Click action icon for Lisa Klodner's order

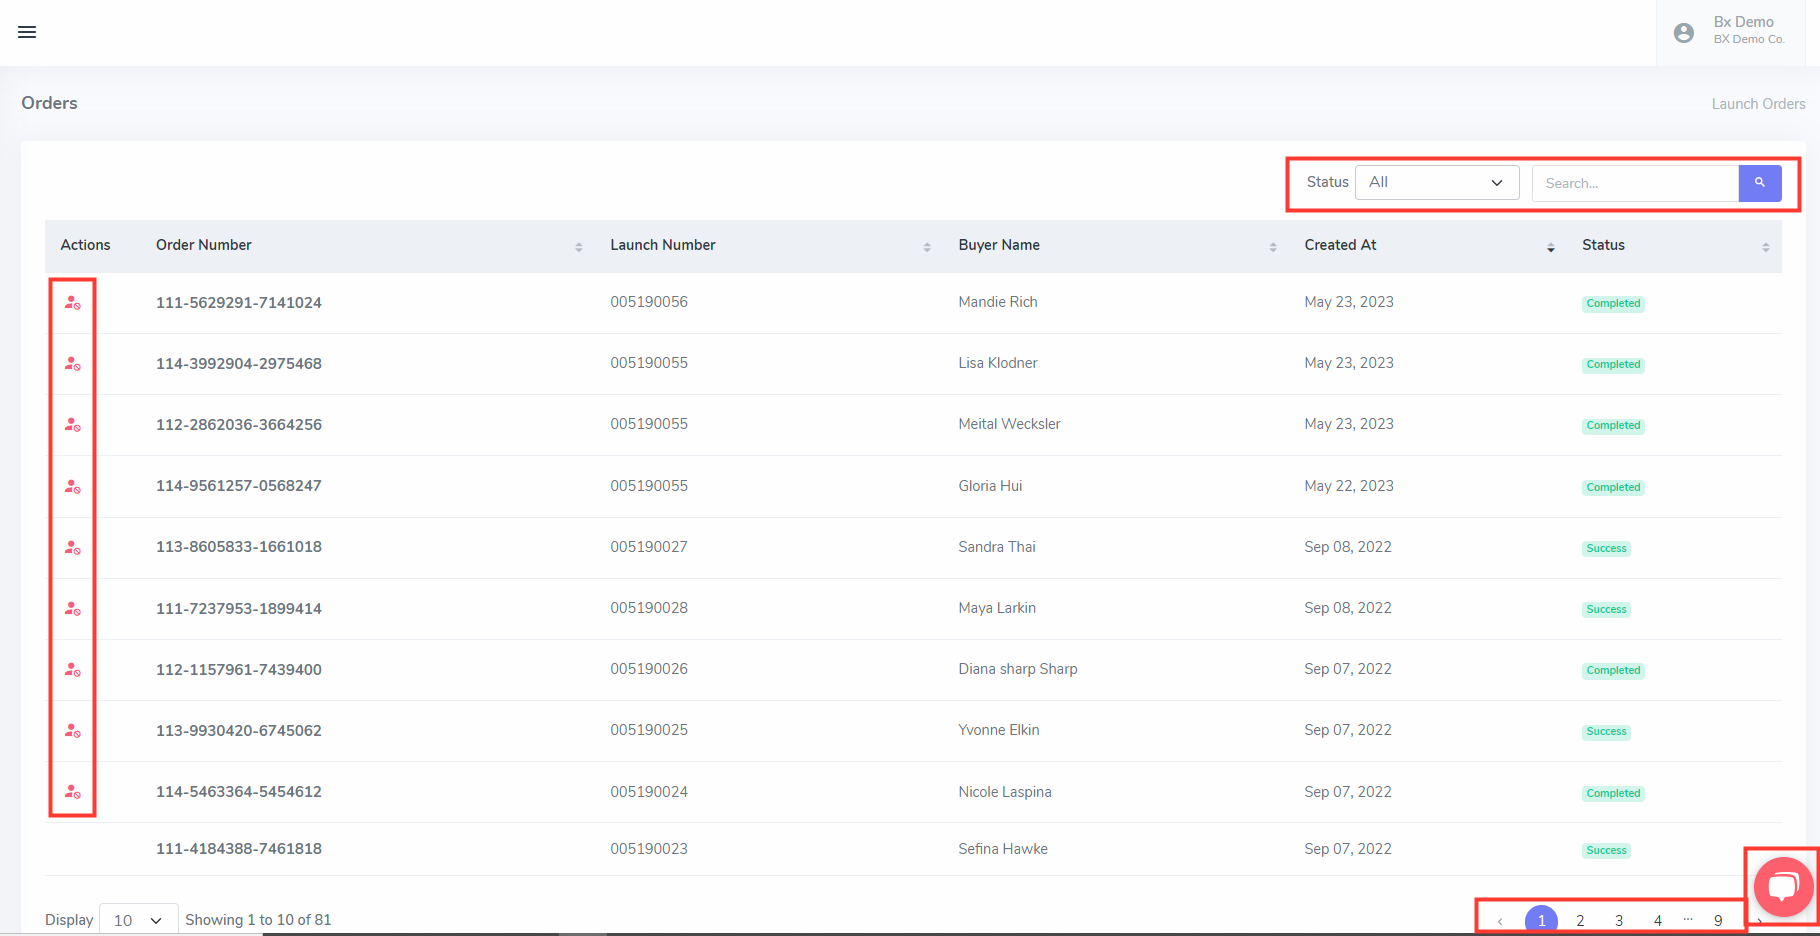[x=72, y=364]
